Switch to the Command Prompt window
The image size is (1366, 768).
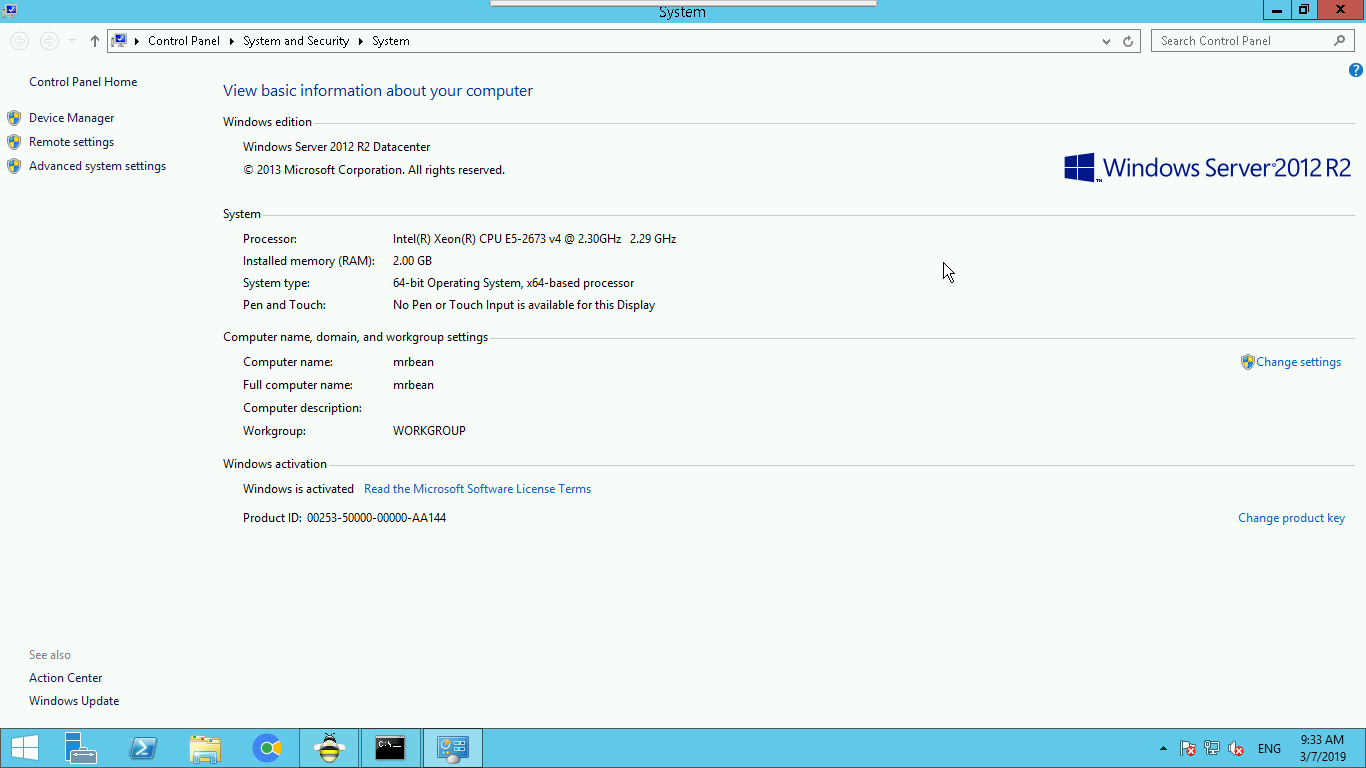pos(390,748)
